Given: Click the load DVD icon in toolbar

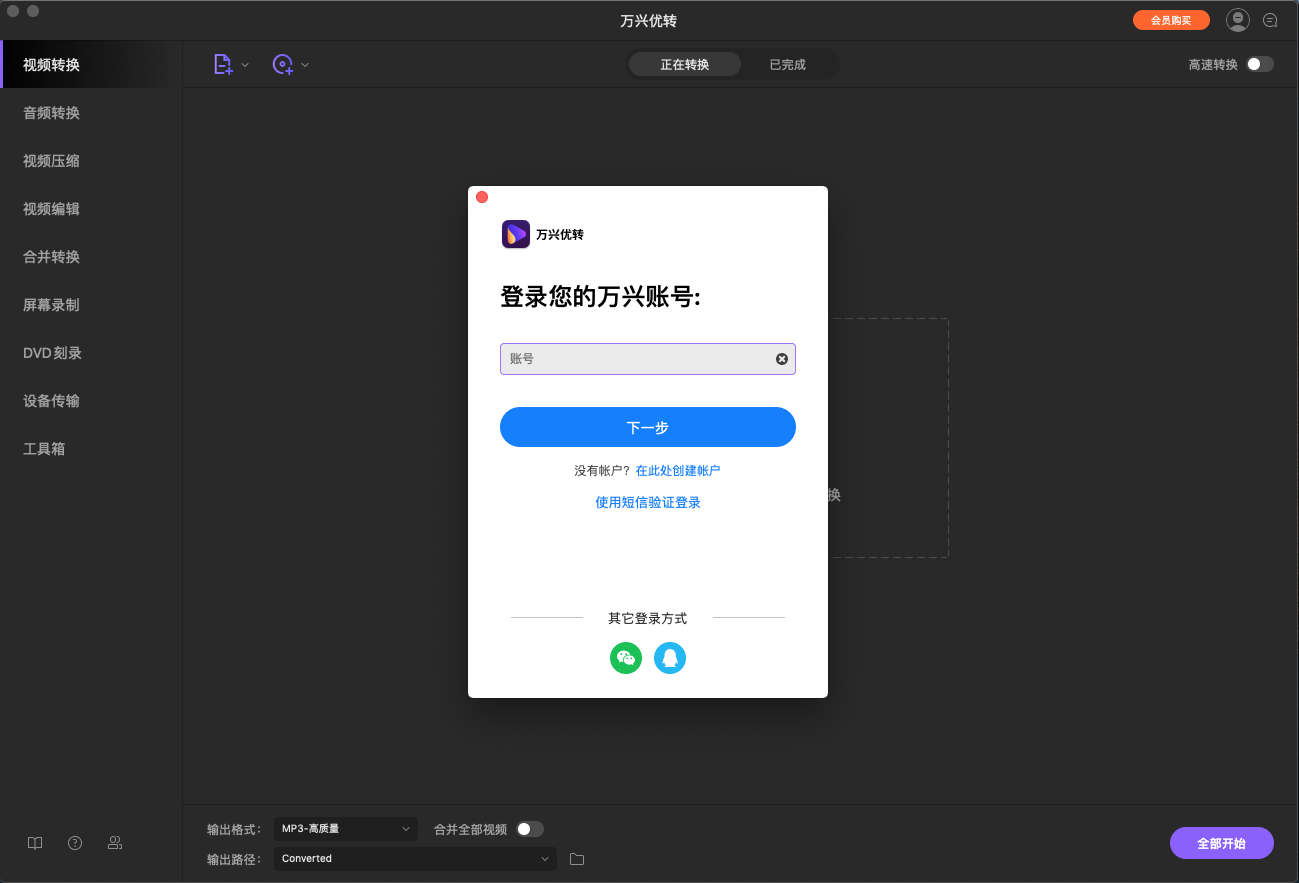Looking at the screenshot, I should pyautogui.click(x=284, y=63).
